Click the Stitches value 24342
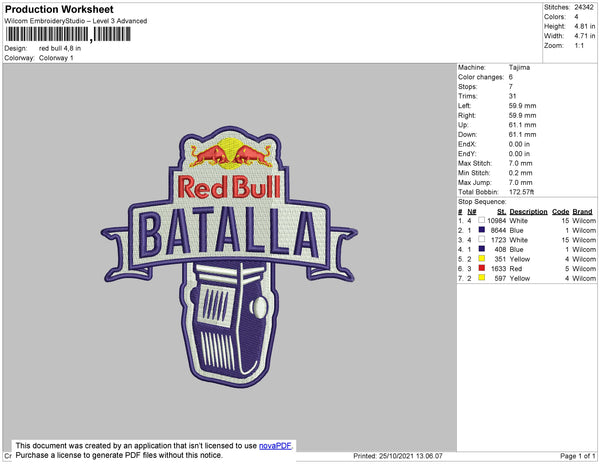The height and width of the screenshot is (464, 600). (584, 7)
